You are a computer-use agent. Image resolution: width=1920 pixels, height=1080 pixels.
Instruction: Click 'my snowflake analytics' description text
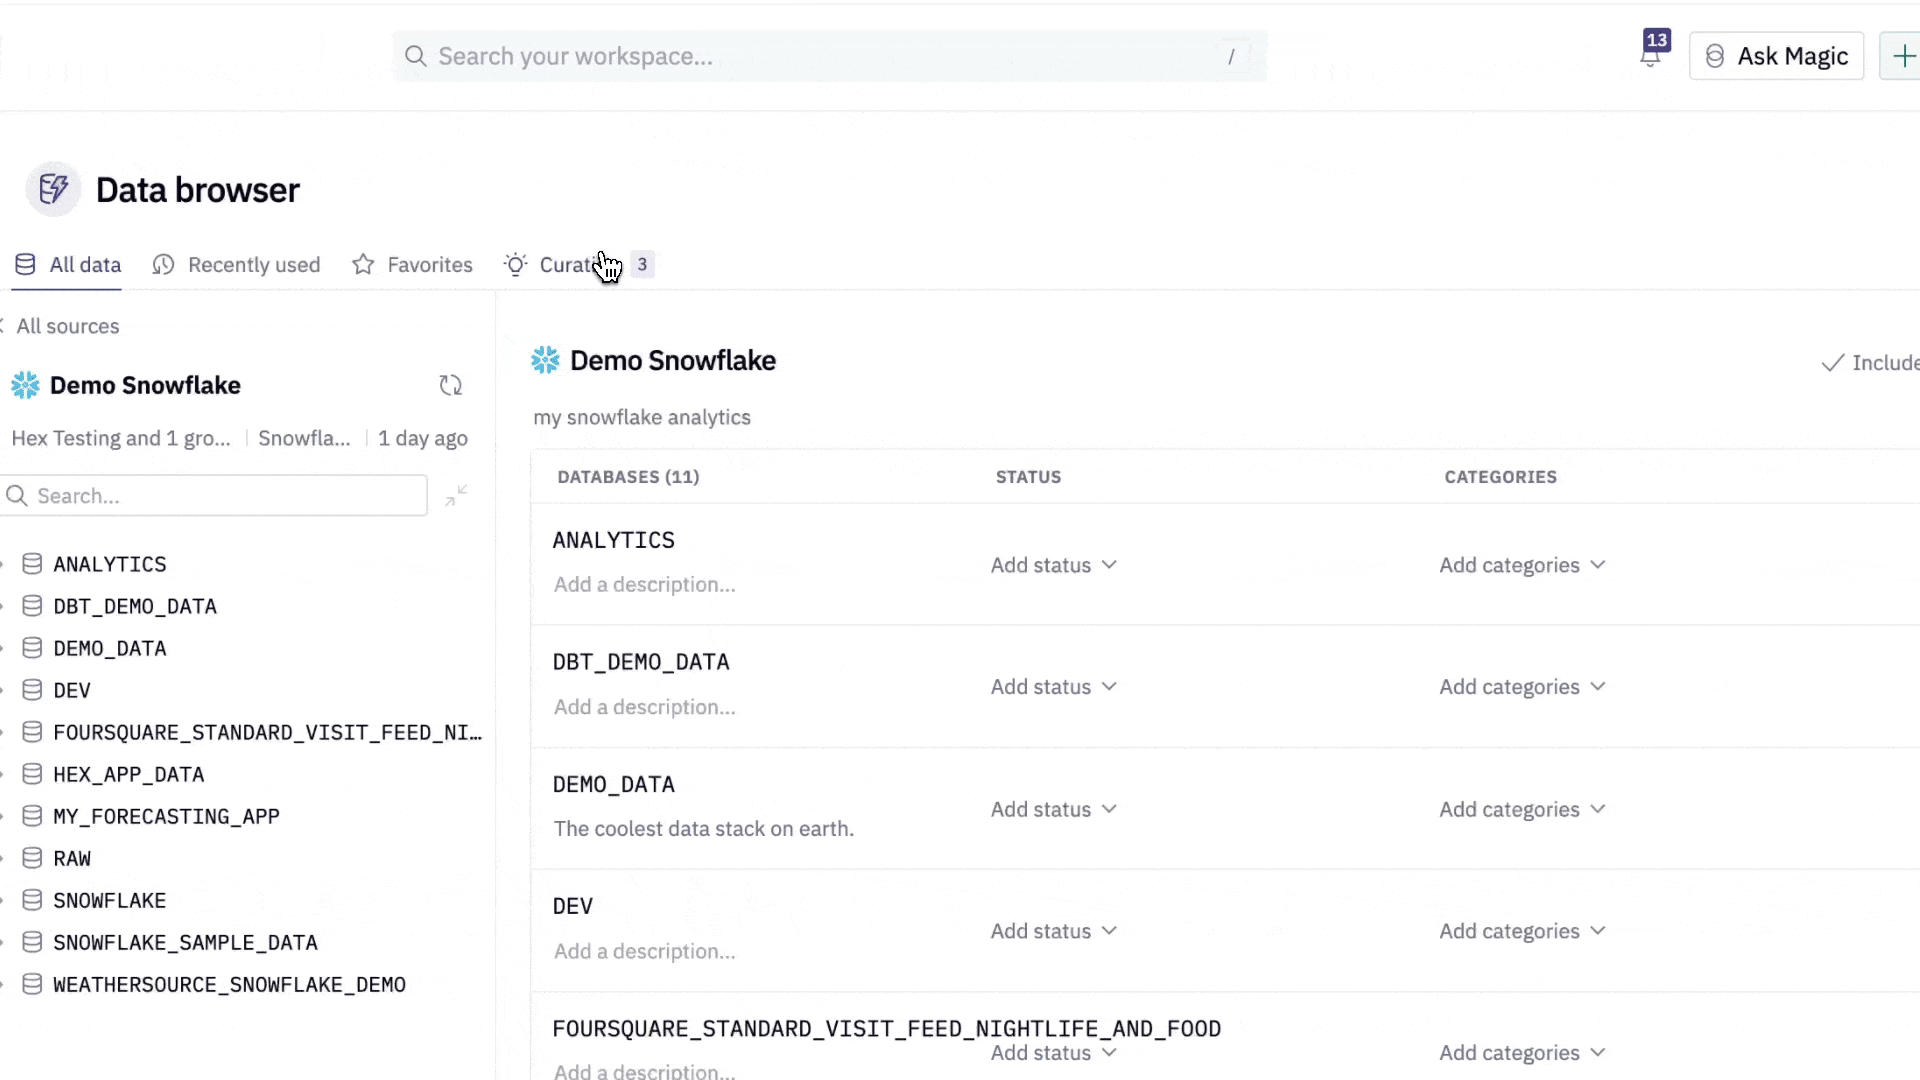(642, 417)
